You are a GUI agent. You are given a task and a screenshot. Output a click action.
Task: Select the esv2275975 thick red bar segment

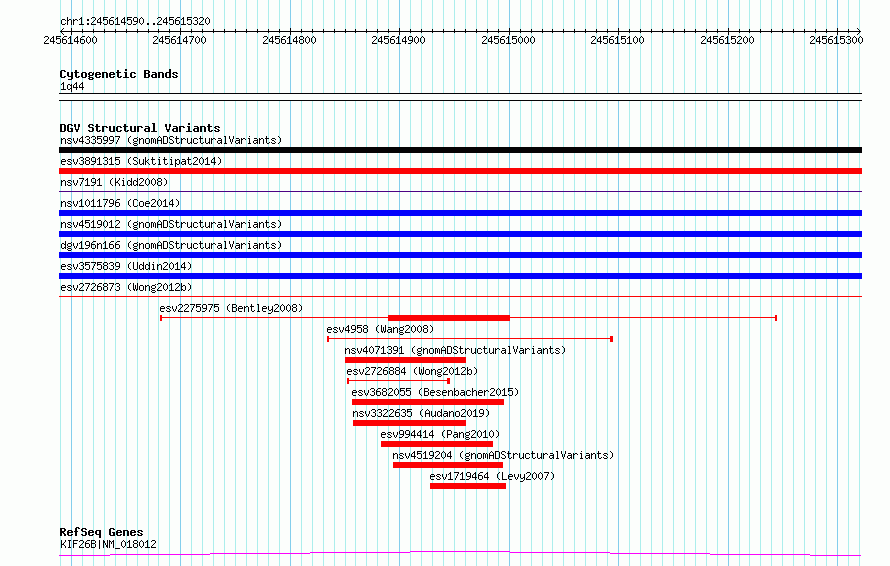click(449, 318)
